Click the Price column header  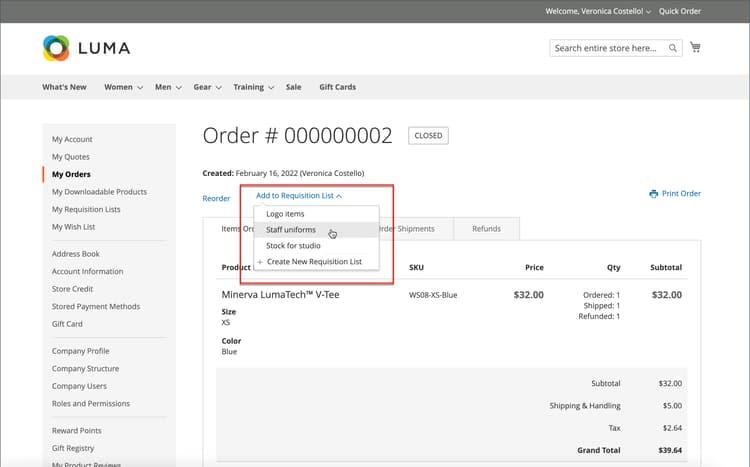pyautogui.click(x=534, y=267)
